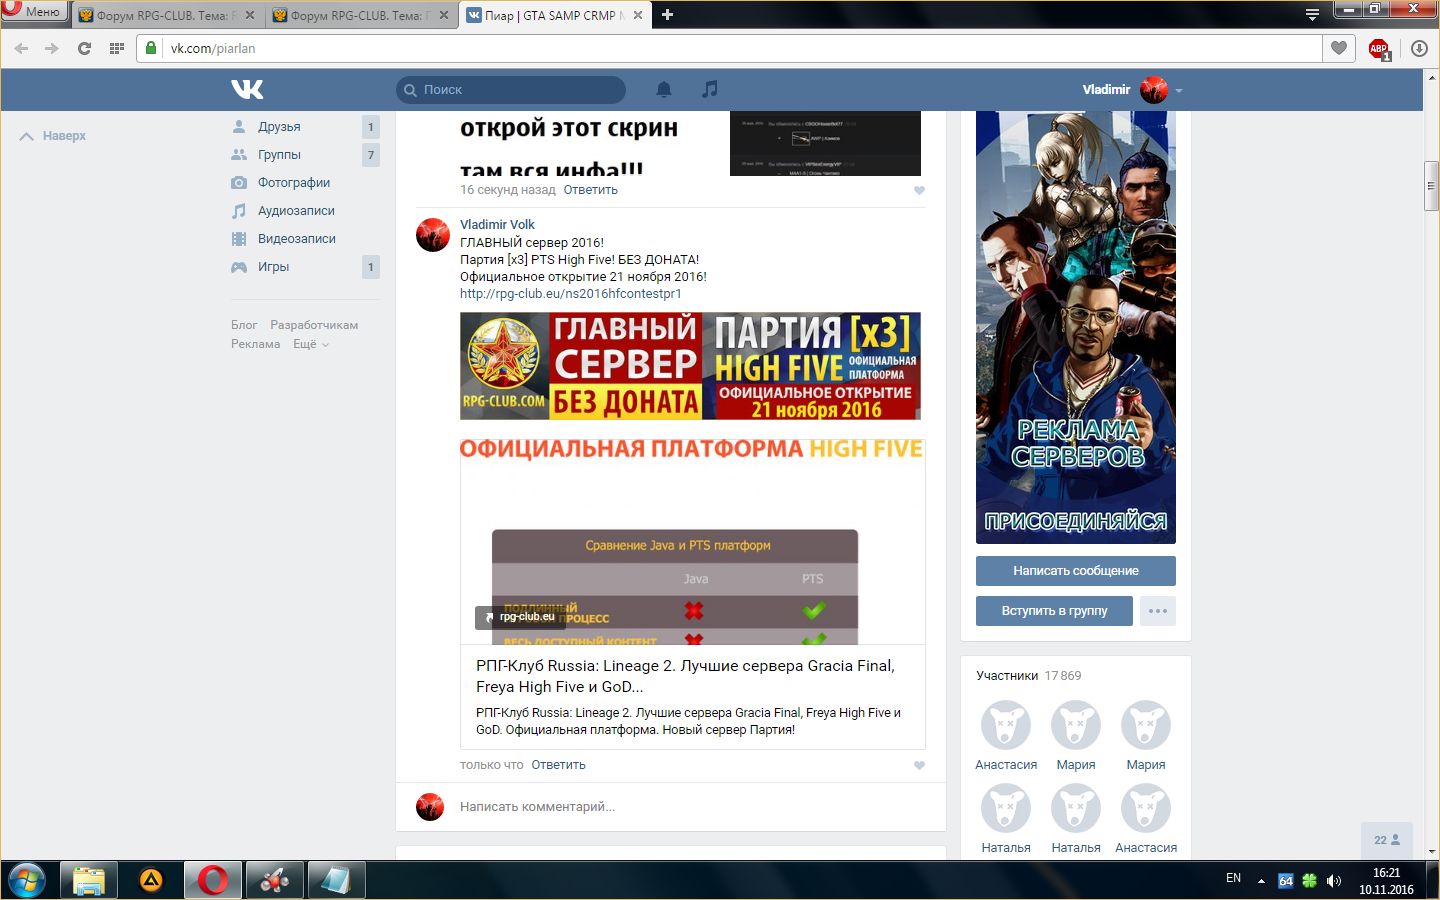Close the Пиар | GTA SAMP CRMP tab

pos(637,15)
